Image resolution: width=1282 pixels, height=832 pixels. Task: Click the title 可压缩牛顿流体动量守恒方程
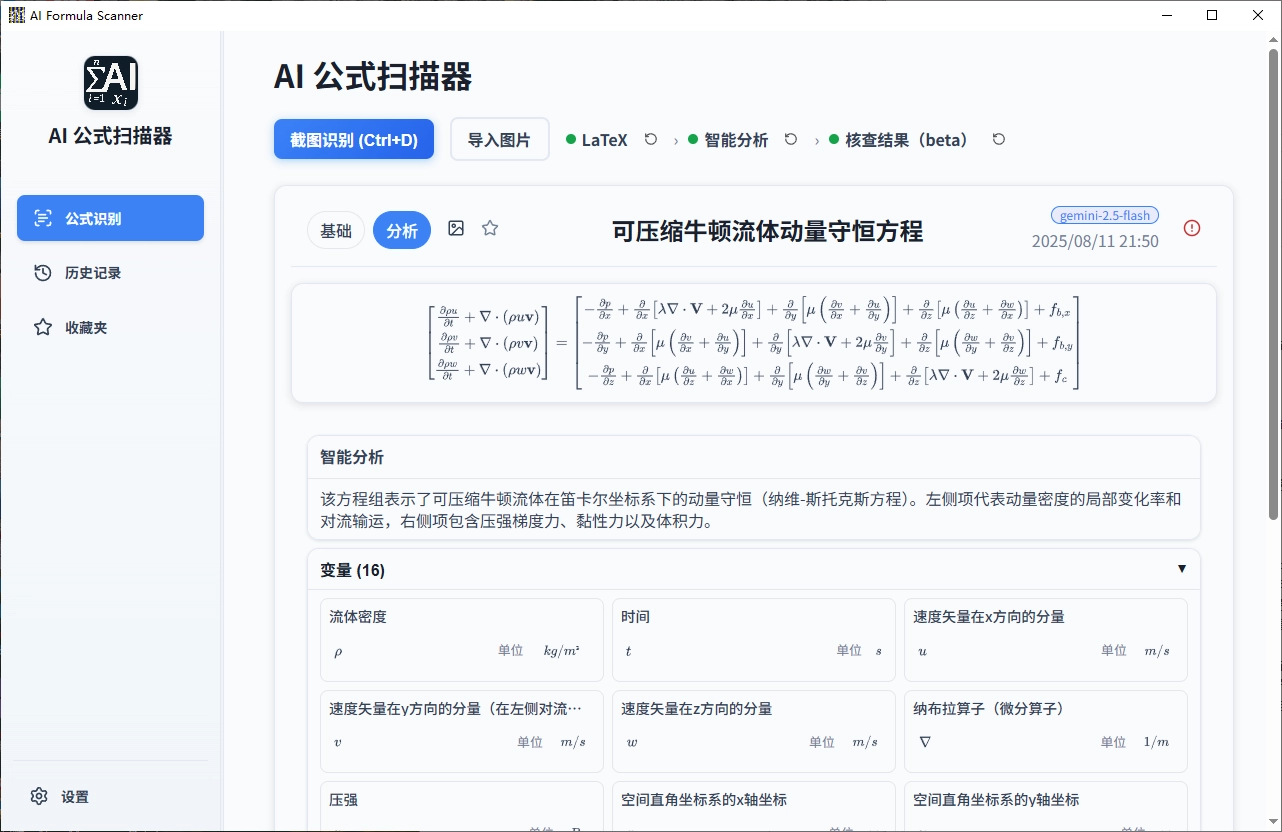(767, 232)
